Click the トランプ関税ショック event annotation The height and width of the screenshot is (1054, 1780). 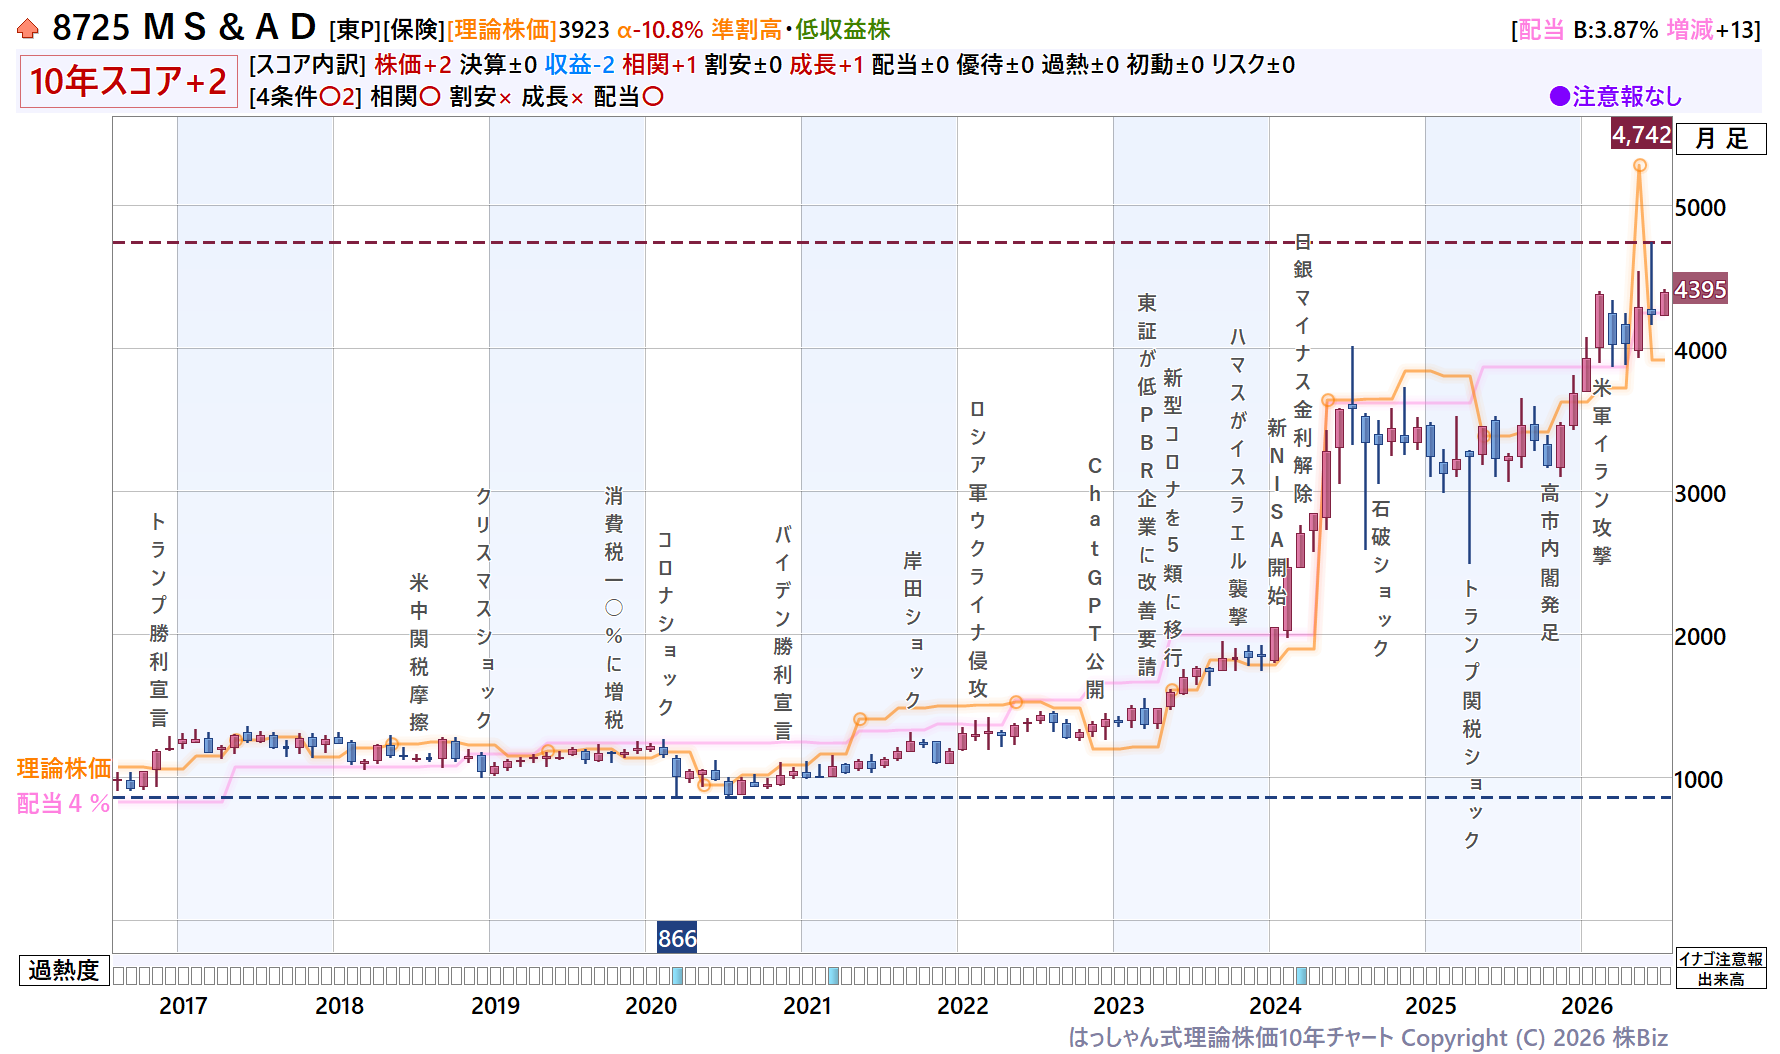point(1471,713)
